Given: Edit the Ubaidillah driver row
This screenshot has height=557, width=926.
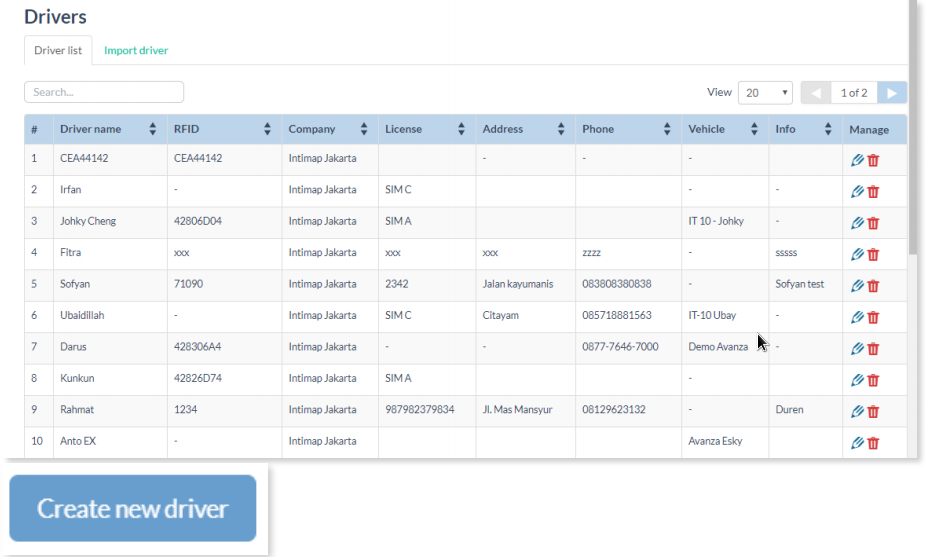Looking at the screenshot, I should 857,316.
